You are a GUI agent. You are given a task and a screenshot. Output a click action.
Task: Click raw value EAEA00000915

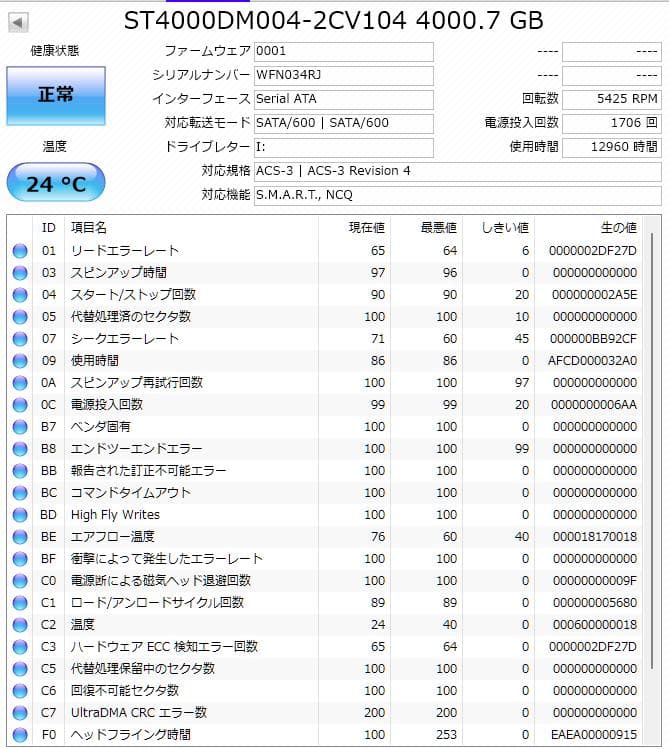click(x=594, y=735)
